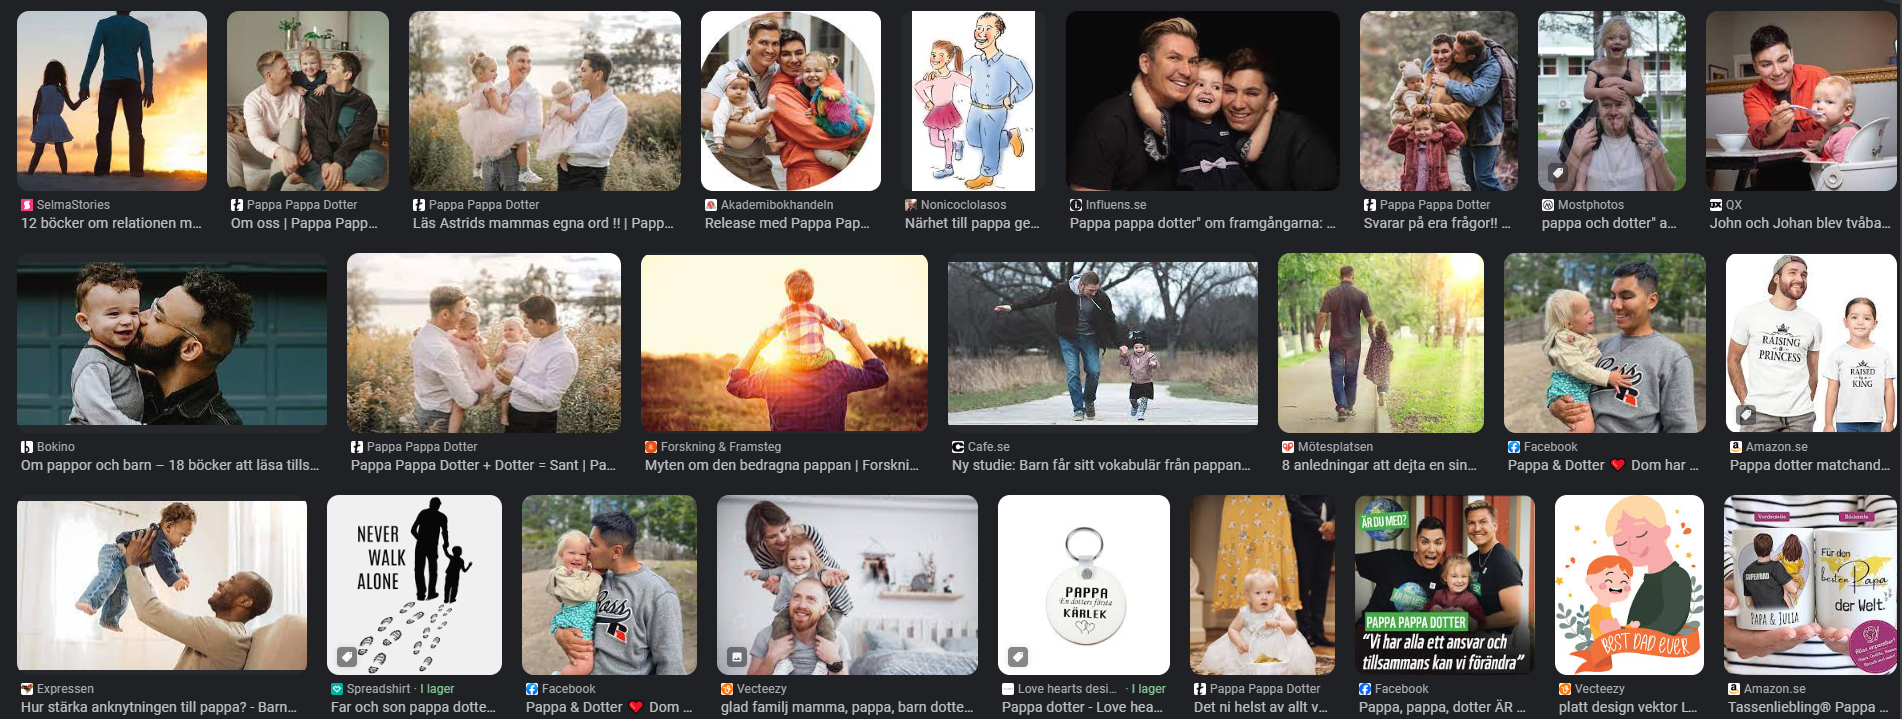Open 'Ny studie: Barn får sitt vokabulär' link
Viewport: 1902px width, 719px height.
(1101, 465)
